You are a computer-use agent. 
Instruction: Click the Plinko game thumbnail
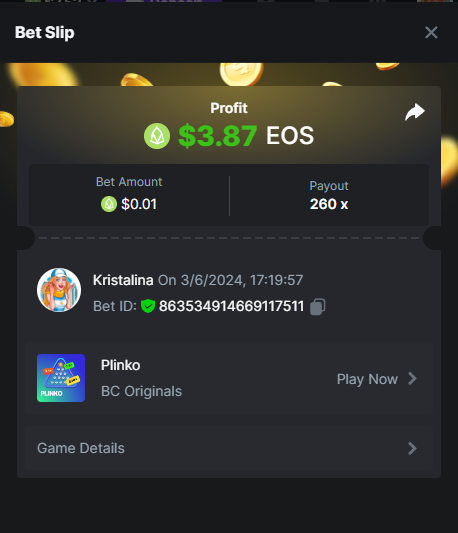(61, 378)
